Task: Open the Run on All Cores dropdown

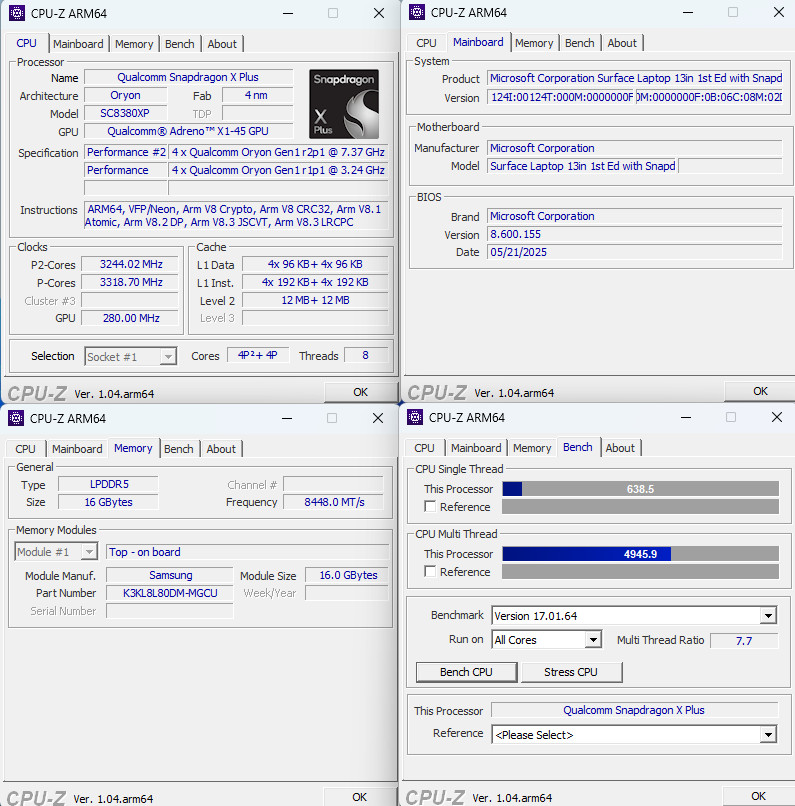Action: 546,639
